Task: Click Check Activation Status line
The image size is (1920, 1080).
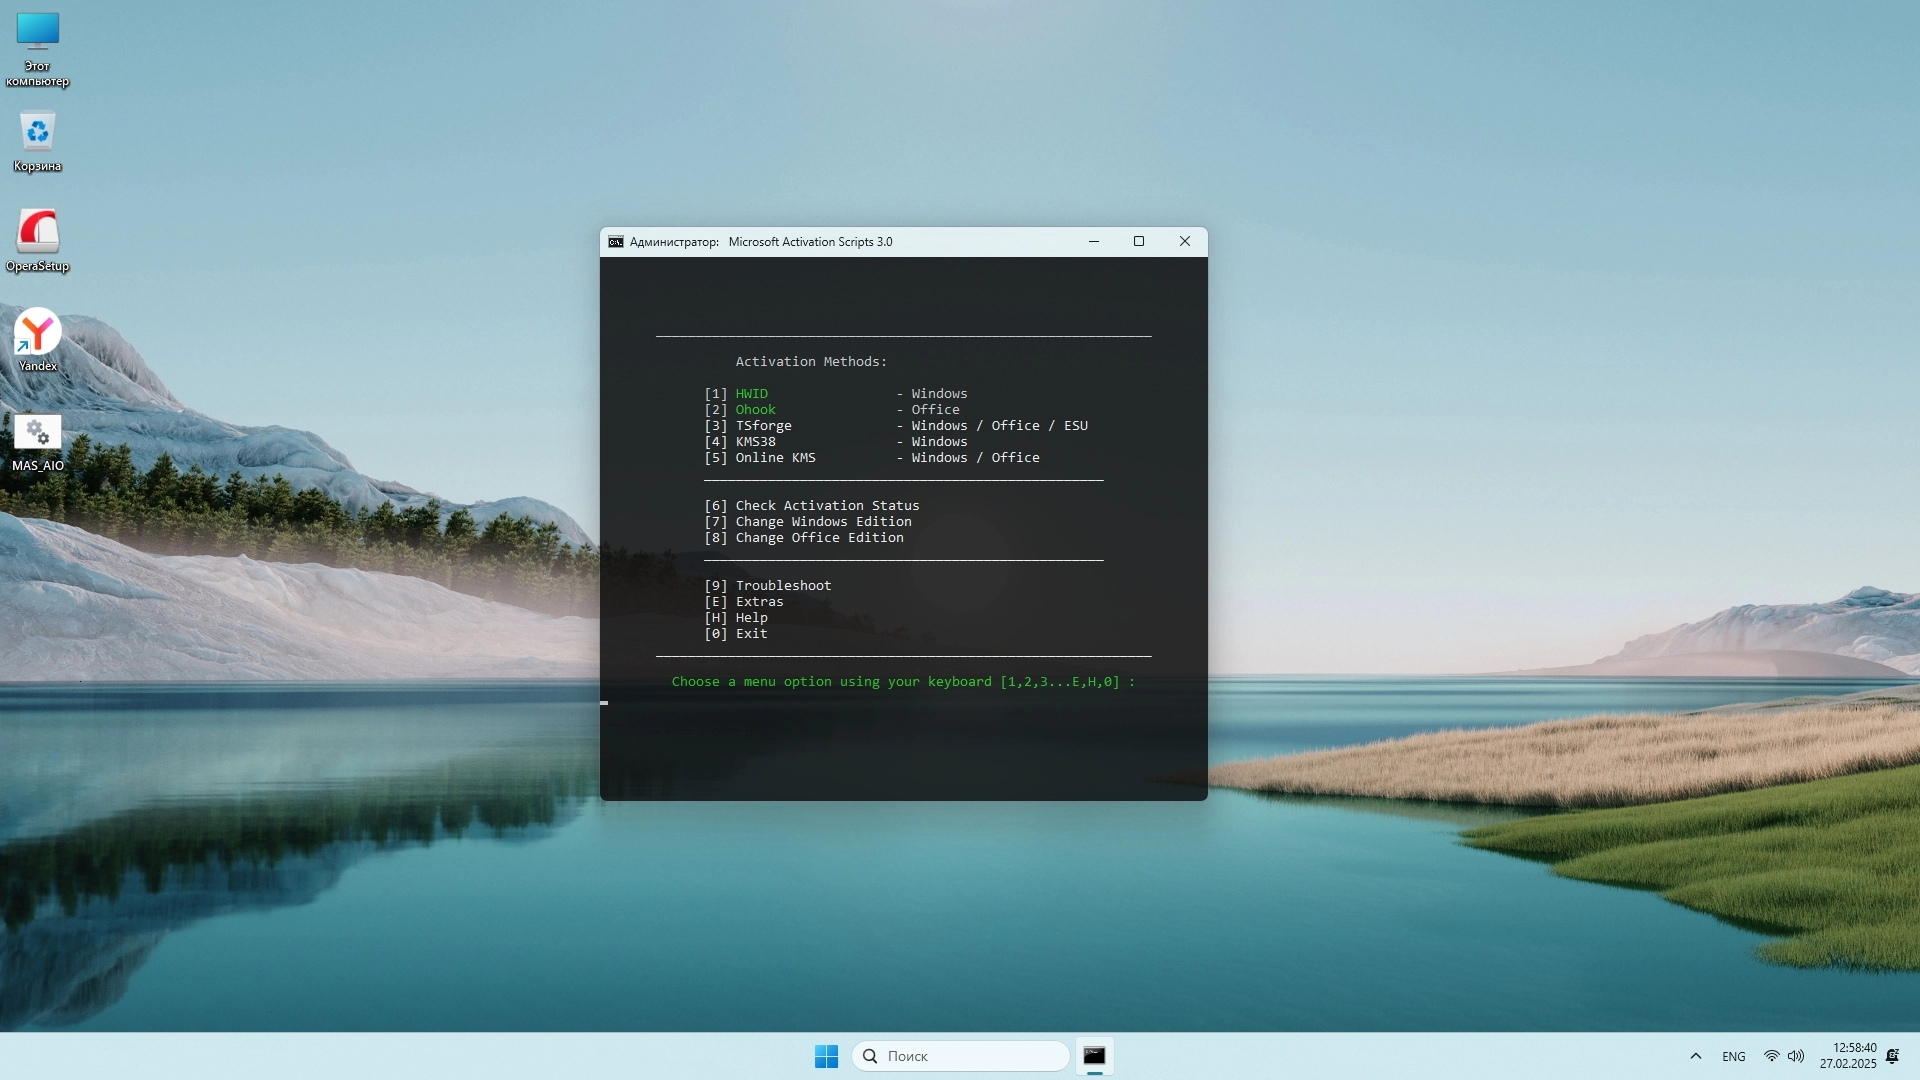Action: [812, 506]
